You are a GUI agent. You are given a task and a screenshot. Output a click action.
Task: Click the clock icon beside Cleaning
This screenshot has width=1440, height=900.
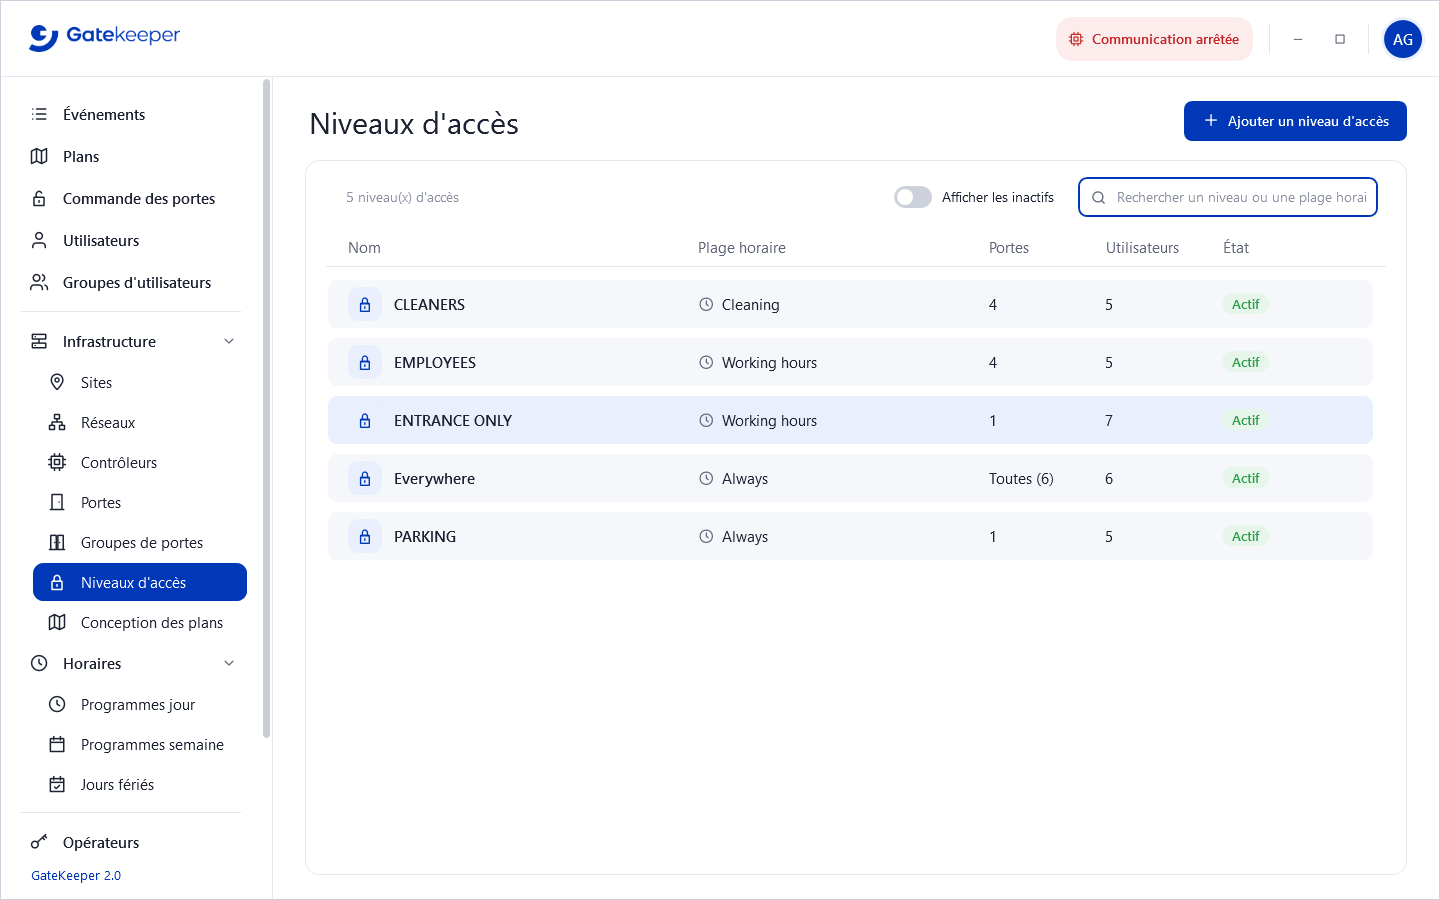[x=706, y=305]
